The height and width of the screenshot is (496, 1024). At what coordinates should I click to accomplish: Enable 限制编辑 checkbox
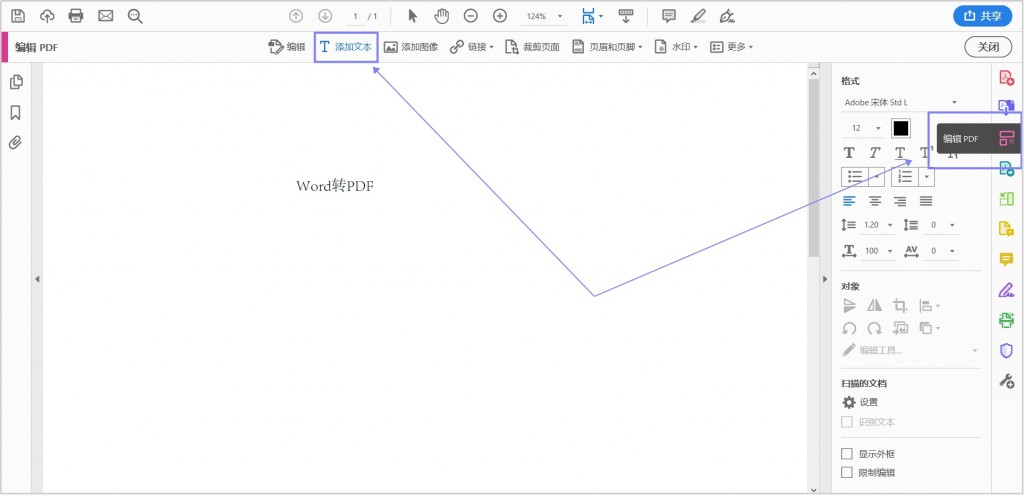click(x=847, y=473)
